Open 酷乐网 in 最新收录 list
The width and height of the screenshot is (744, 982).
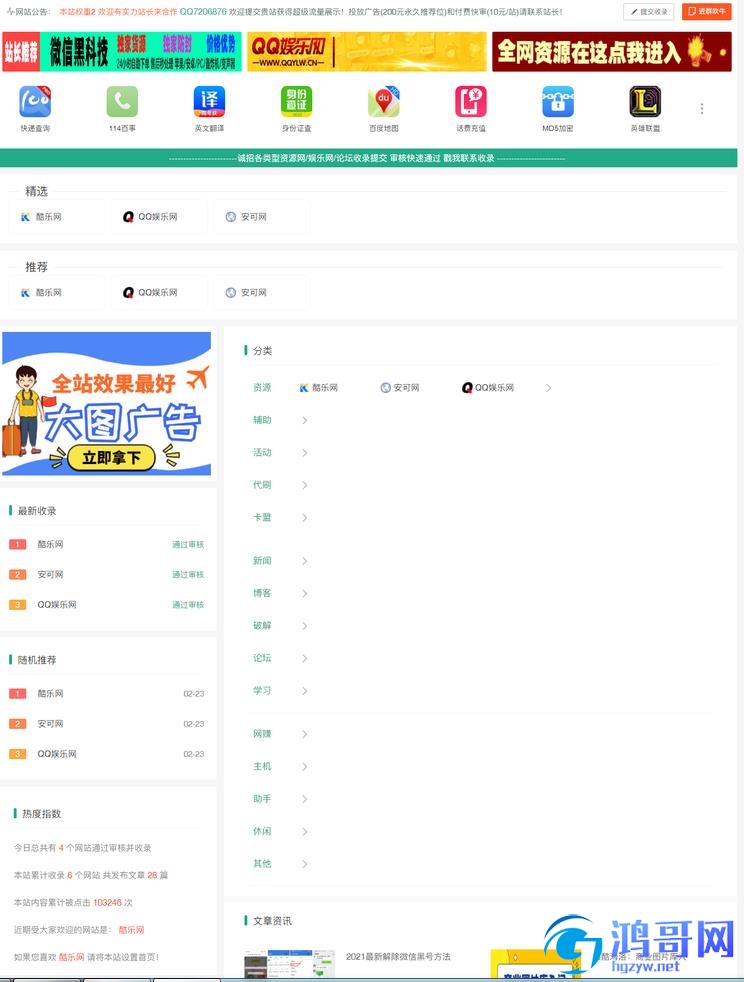[x=50, y=544]
